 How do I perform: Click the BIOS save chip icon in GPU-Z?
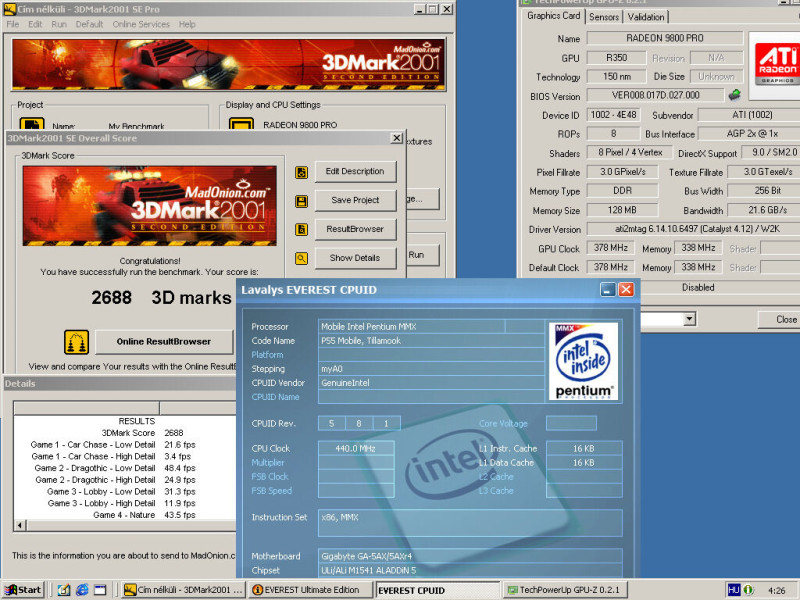click(735, 95)
